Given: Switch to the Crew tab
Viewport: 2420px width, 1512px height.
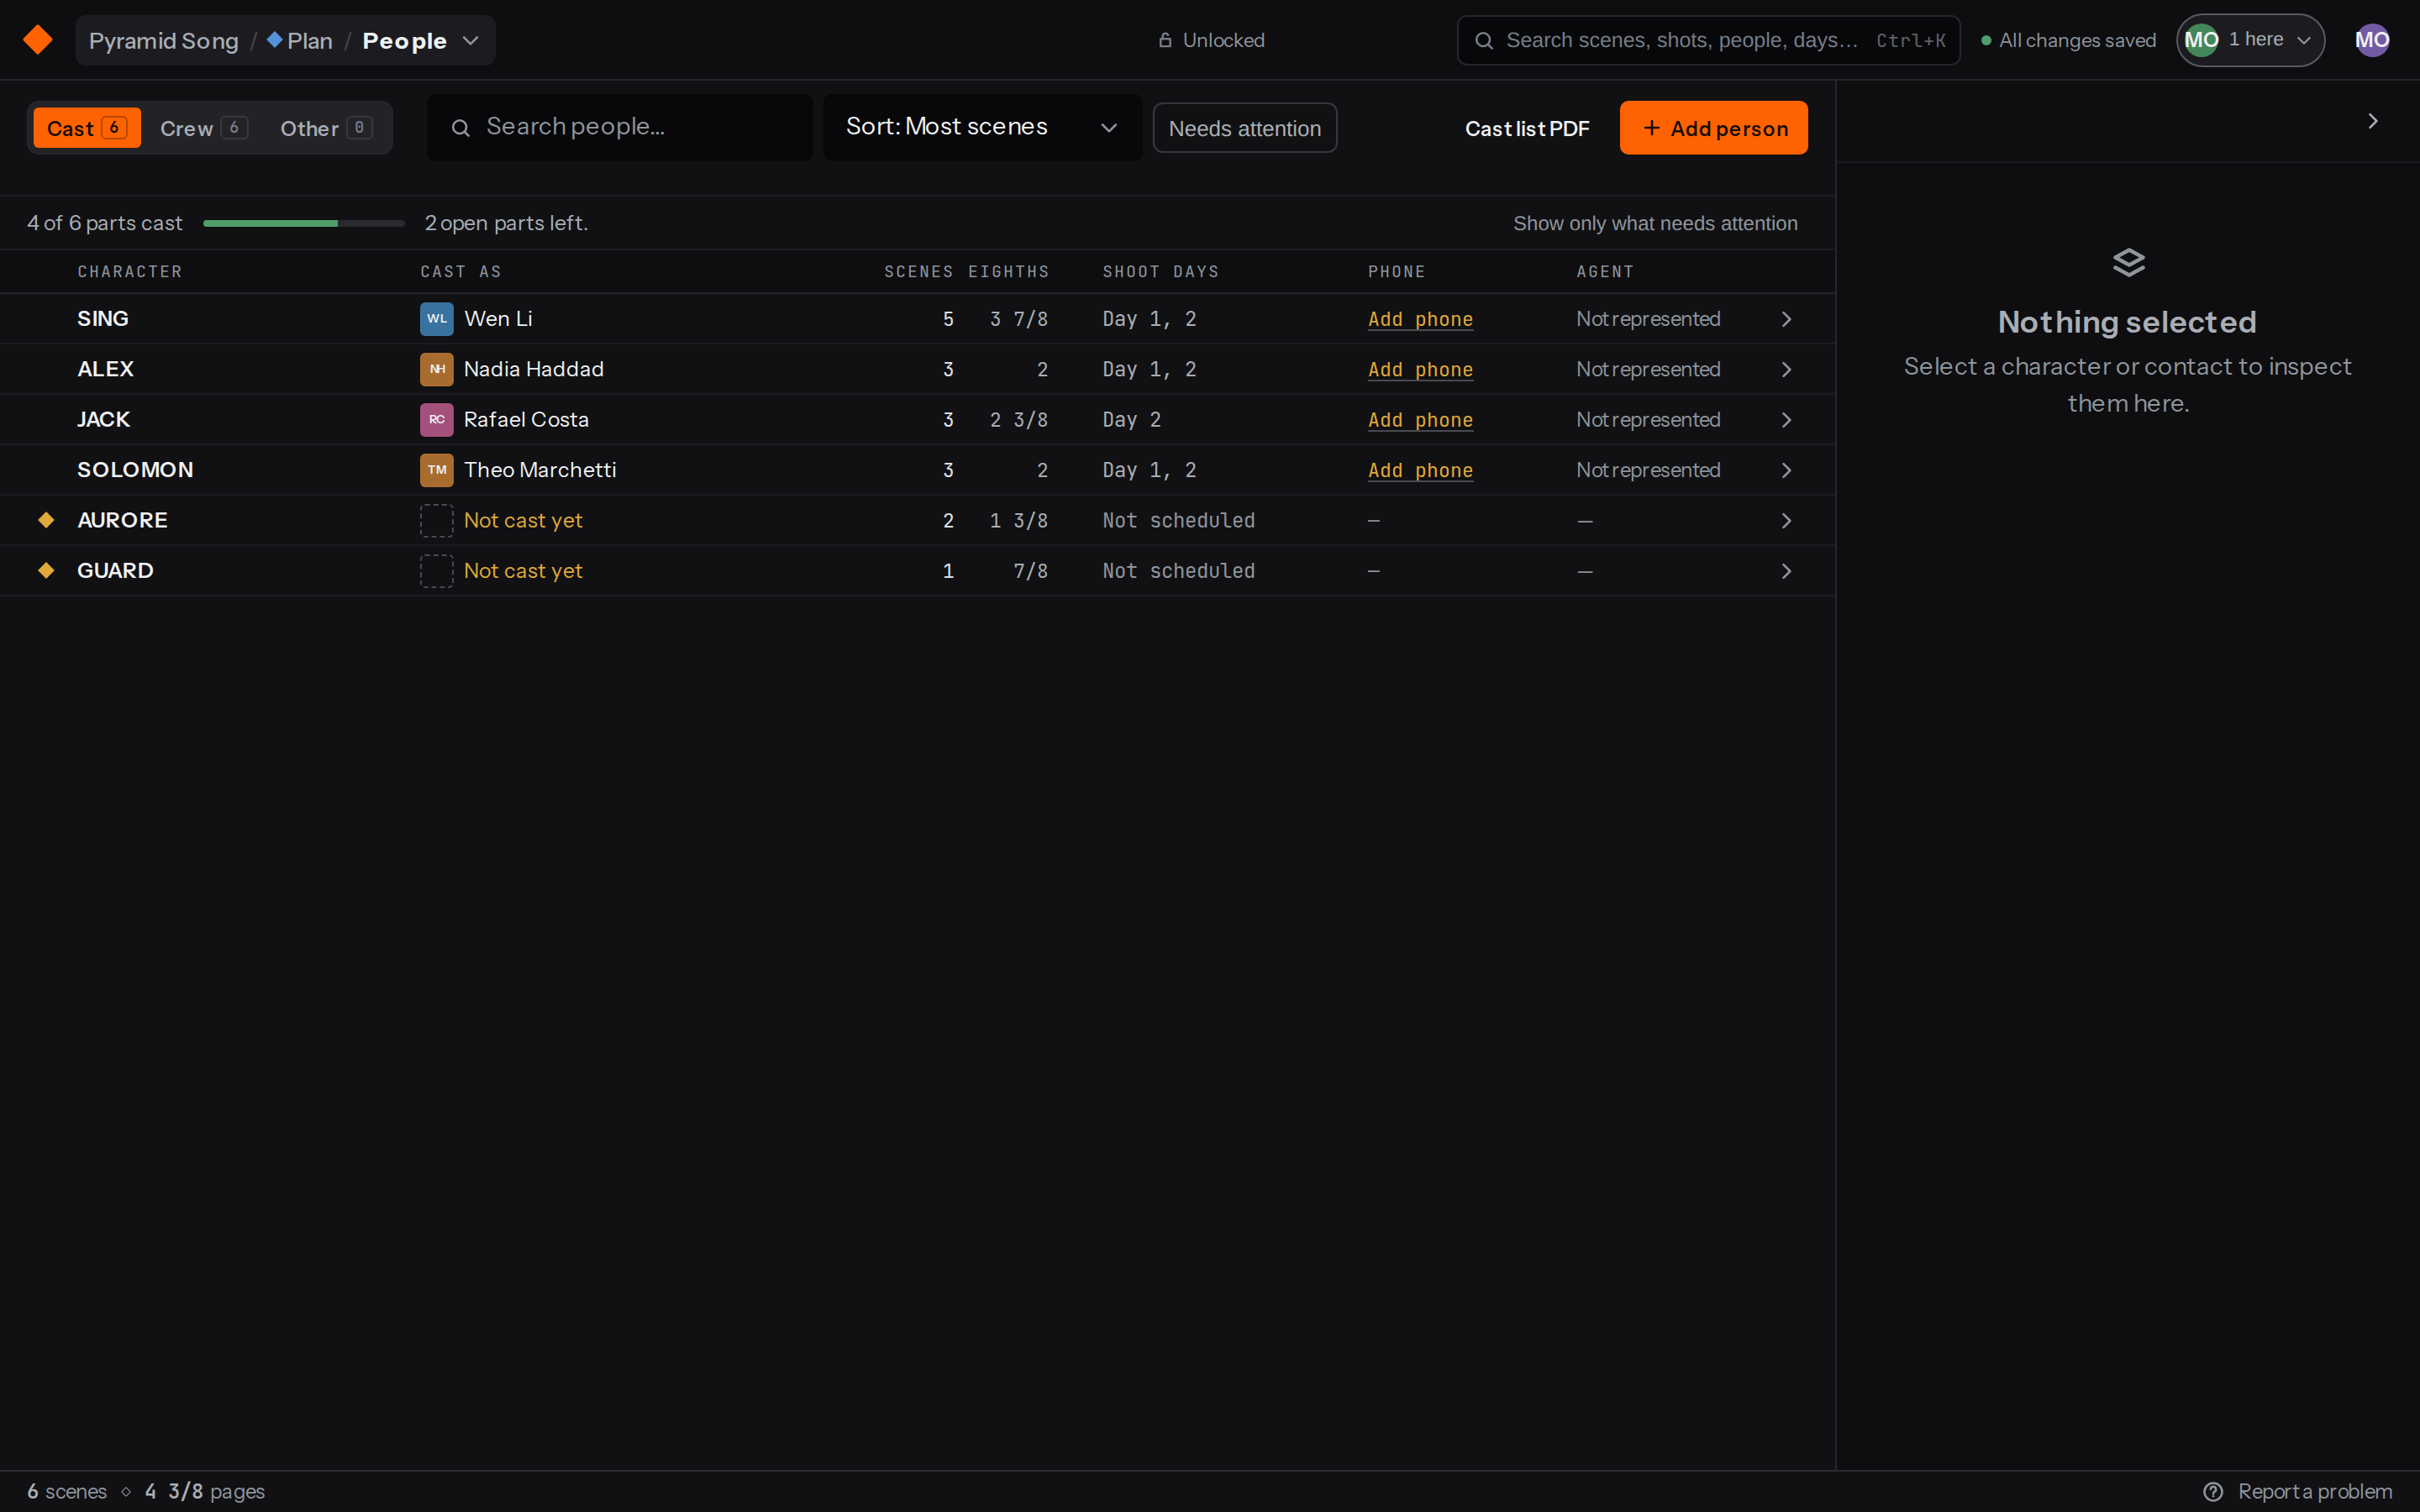Looking at the screenshot, I should click(x=203, y=128).
